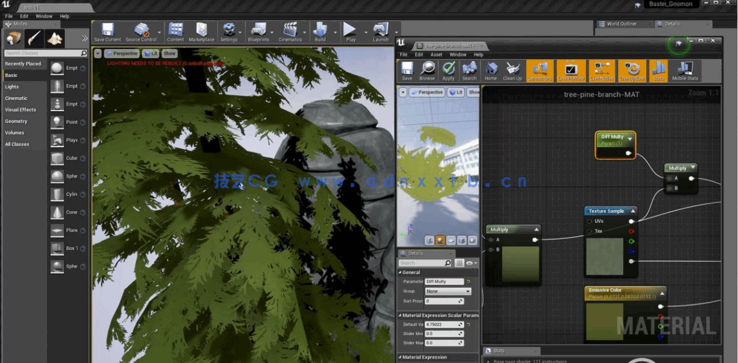Open Settings dropdown arrow in toolbar
Screen dimensions: 738x363
click(241, 33)
